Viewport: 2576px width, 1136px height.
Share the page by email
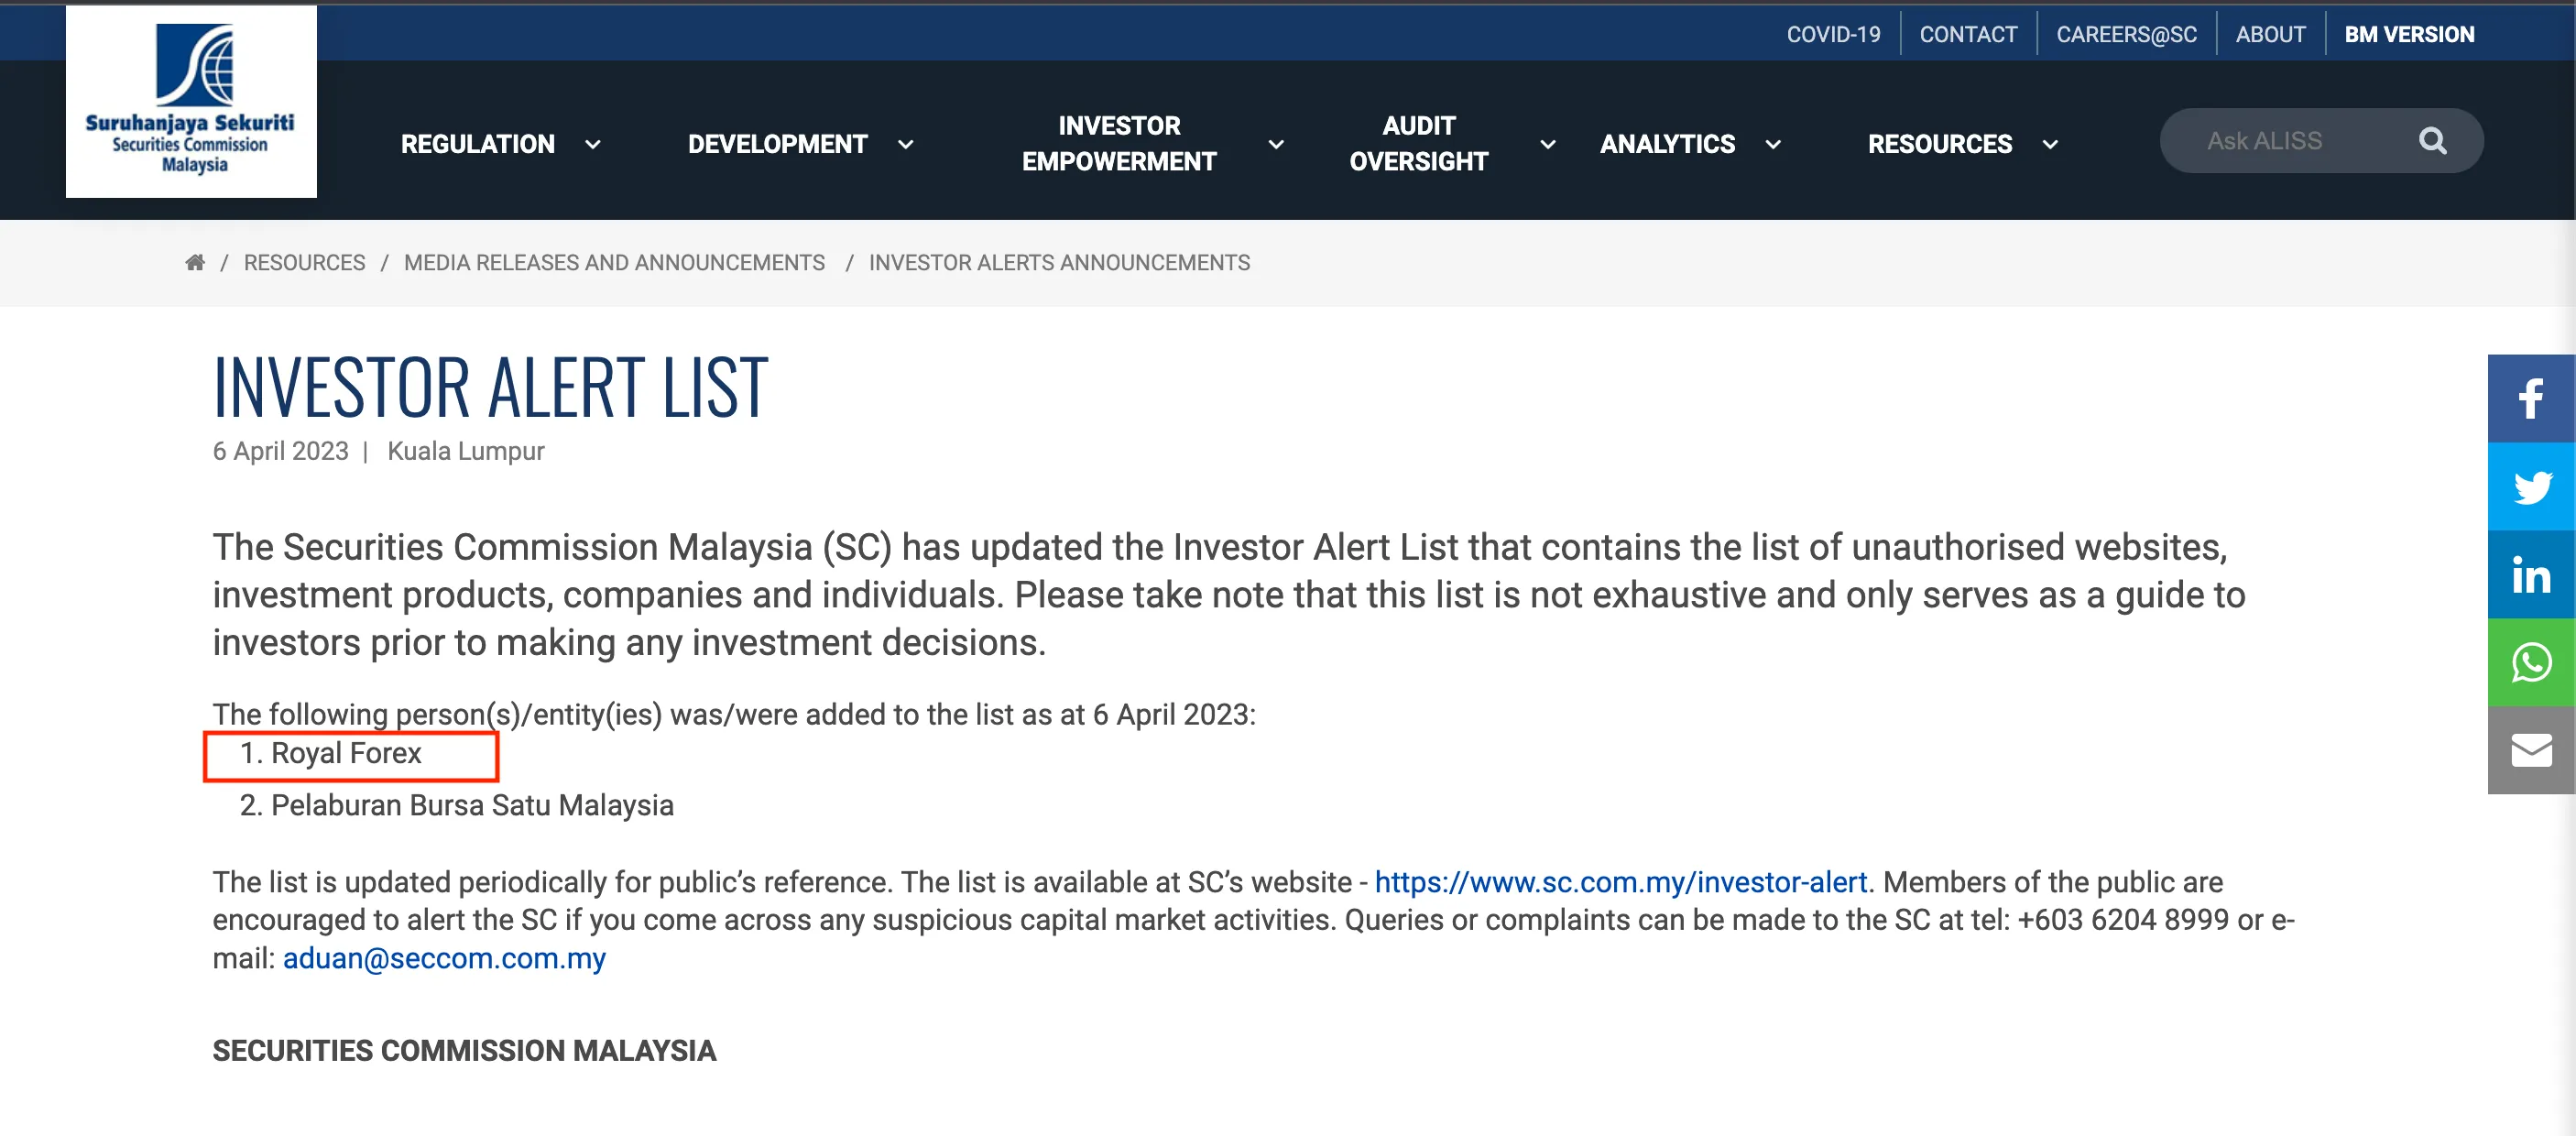[x=2531, y=750]
